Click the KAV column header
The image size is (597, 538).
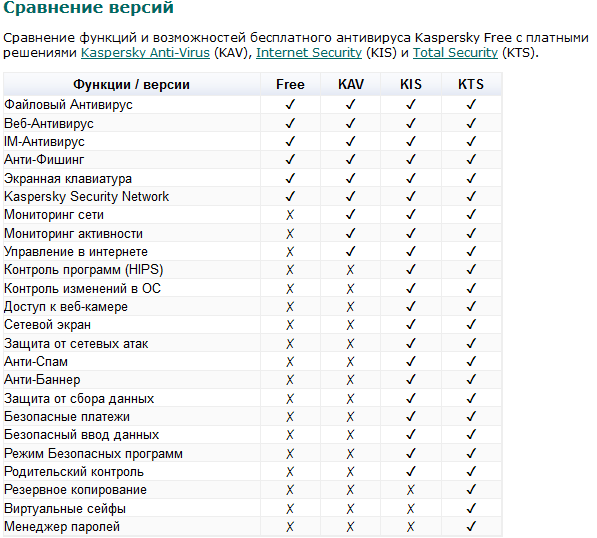coord(351,84)
